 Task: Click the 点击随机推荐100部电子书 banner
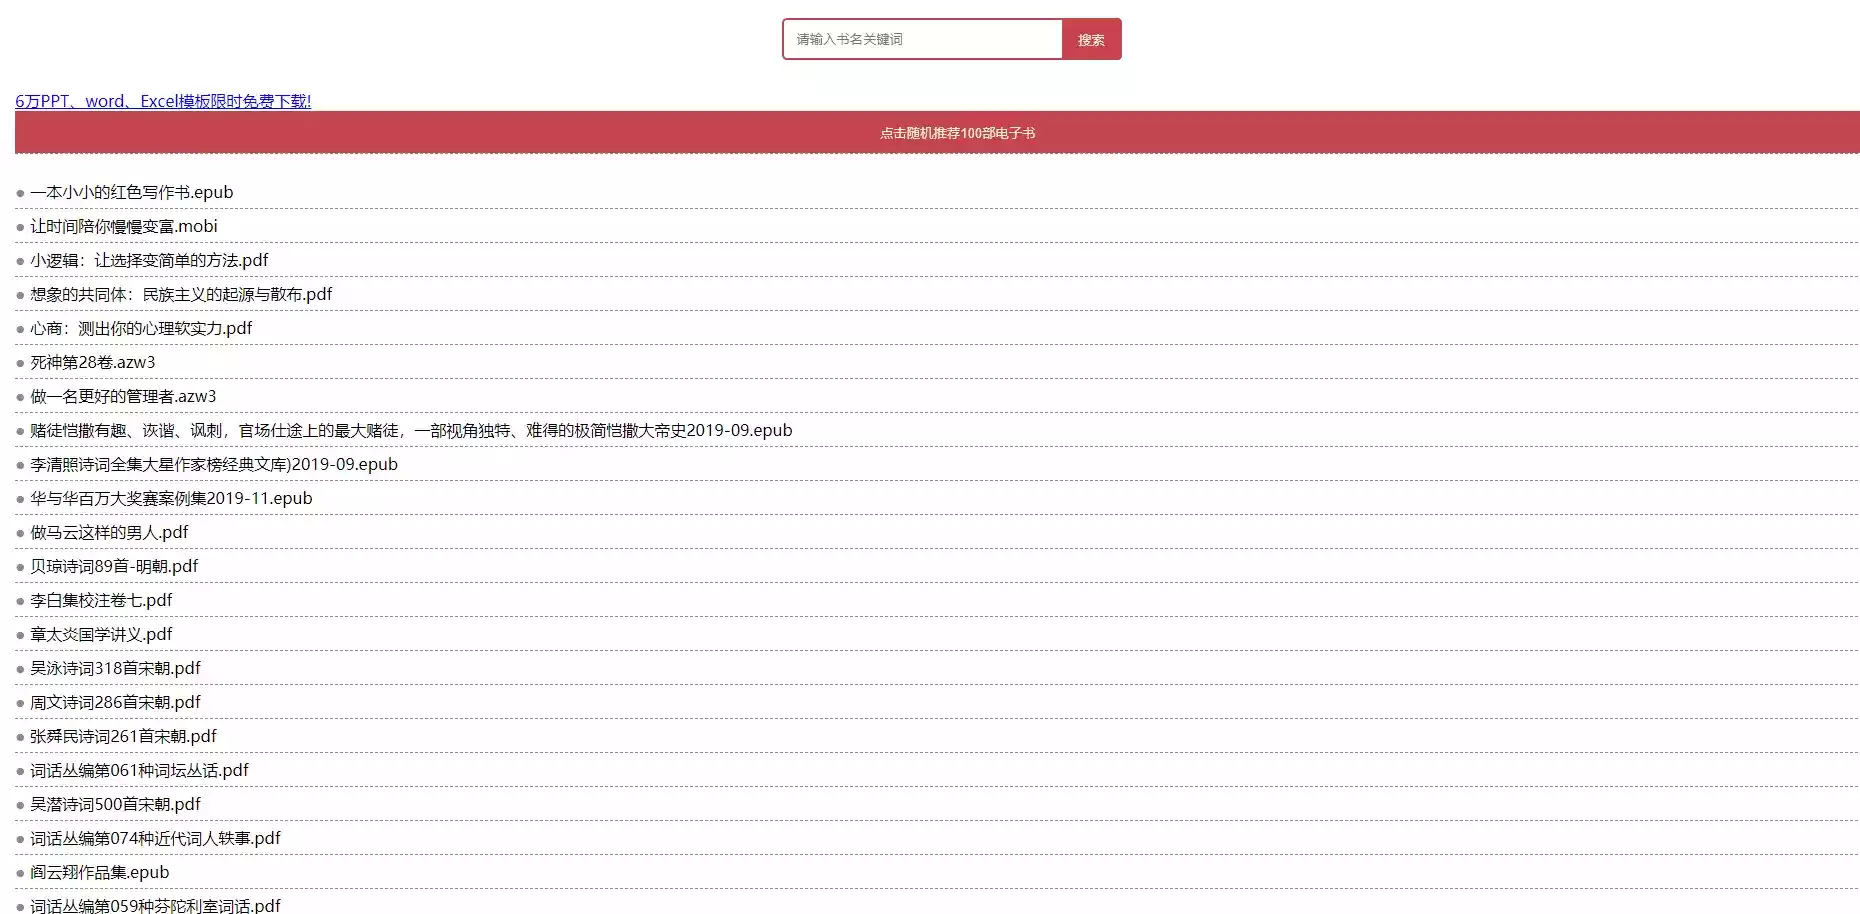[930, 131]
